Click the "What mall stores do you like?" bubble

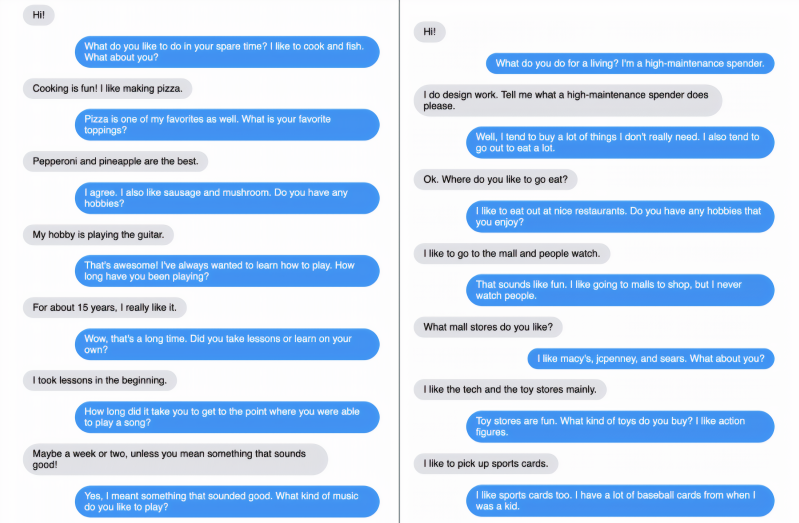[489, 326]
